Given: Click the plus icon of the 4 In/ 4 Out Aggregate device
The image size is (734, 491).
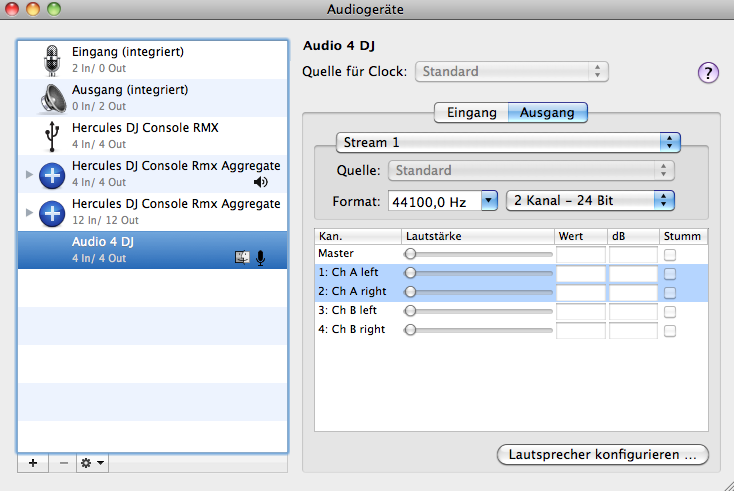Looking at the screenshot, I should click(52, 176).
